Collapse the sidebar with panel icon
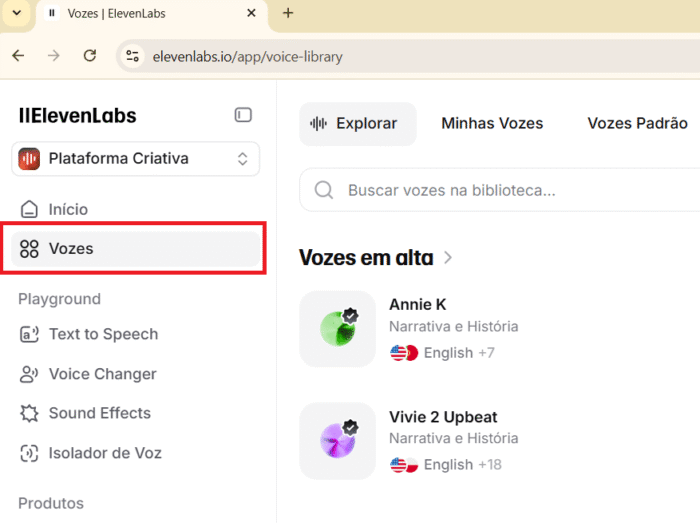 point(243,115)
